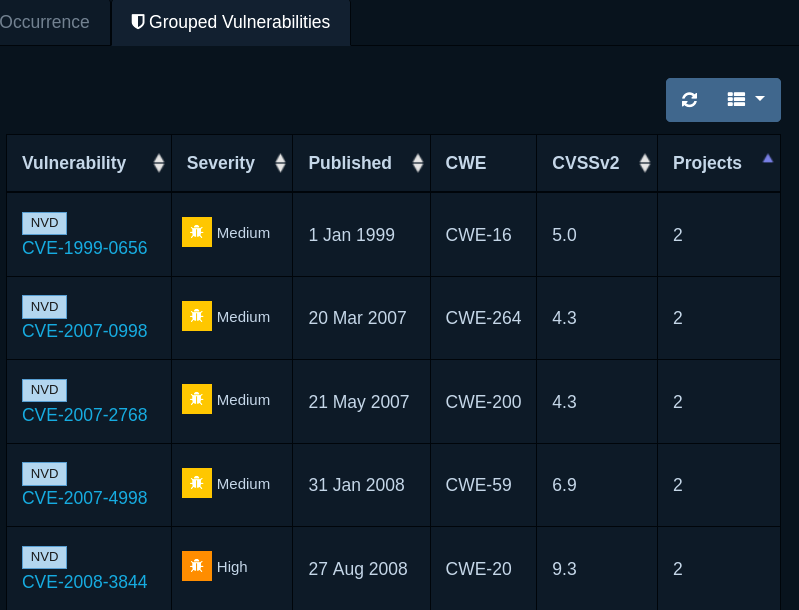Image resolution: width=799 pixels, height=610 pixels.
Task: Click NVD badge for CVE-1999-0656
Action: [44, 223]
